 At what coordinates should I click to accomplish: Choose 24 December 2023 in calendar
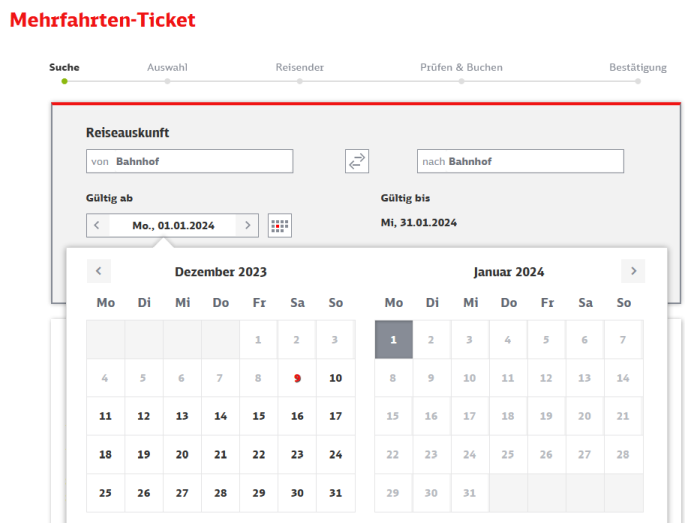point(336,454)
